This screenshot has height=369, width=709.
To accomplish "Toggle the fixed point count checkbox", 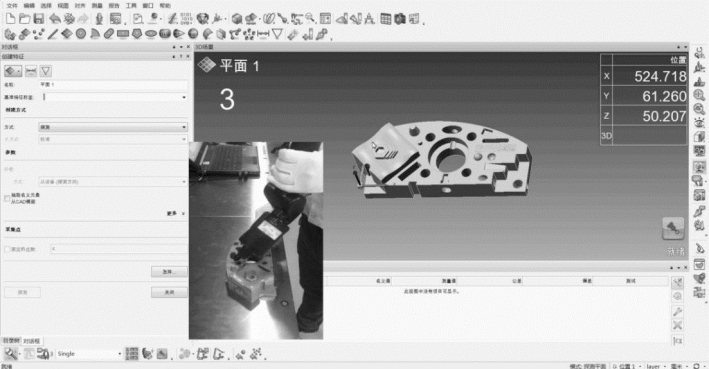I will tap(7, 249).
